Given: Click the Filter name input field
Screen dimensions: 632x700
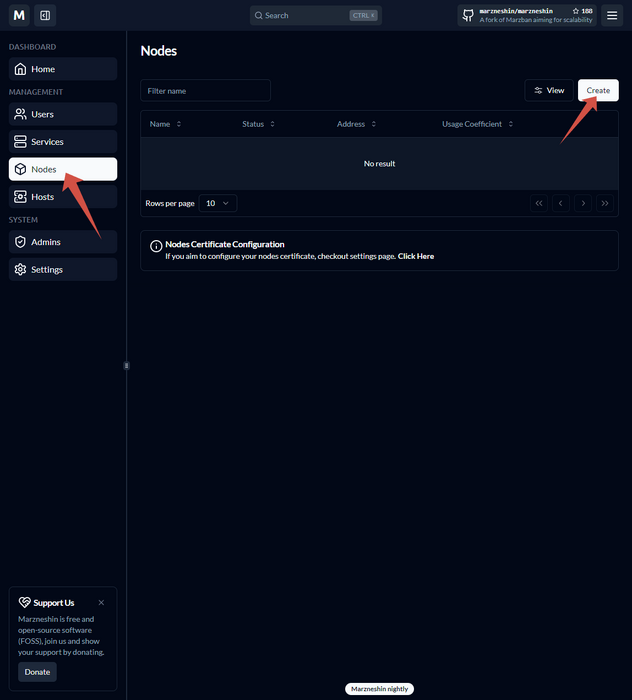Looking at the screenshot, I should tap(205, 91).
